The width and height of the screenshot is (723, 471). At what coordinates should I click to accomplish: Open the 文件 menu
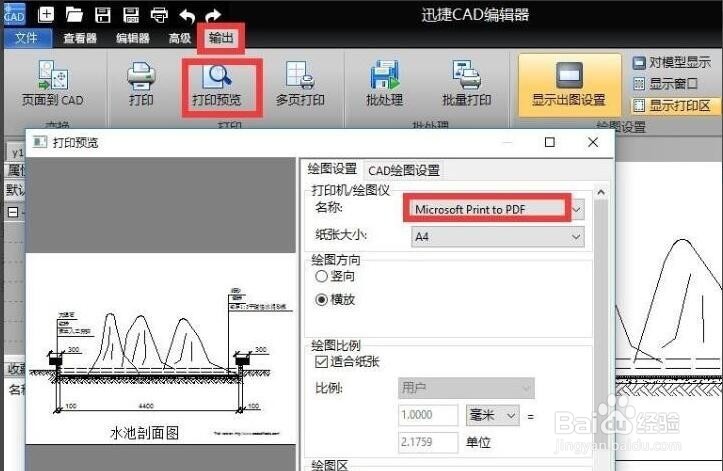point(26,38)
